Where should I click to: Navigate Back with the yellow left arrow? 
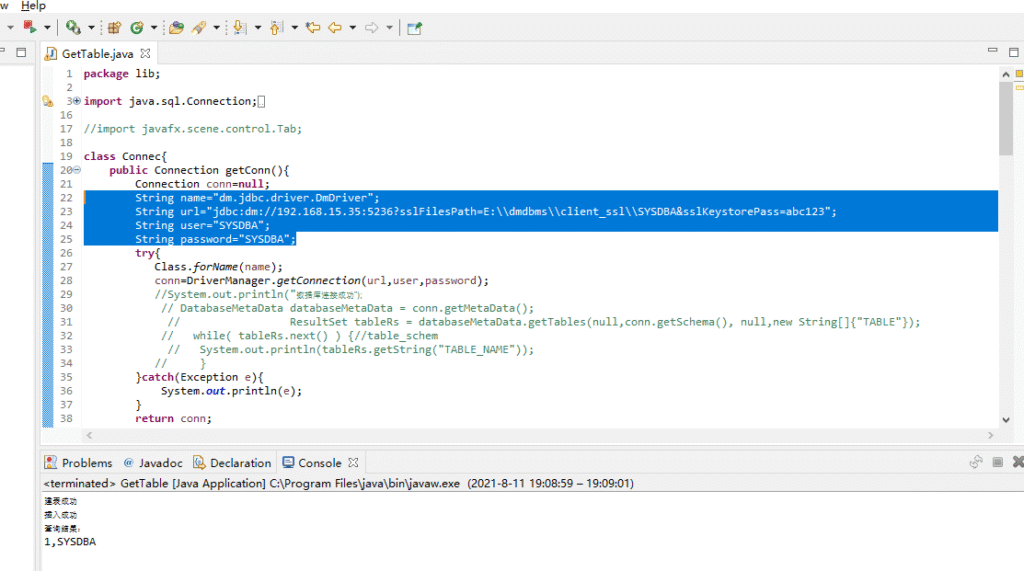tap(335, 28)
